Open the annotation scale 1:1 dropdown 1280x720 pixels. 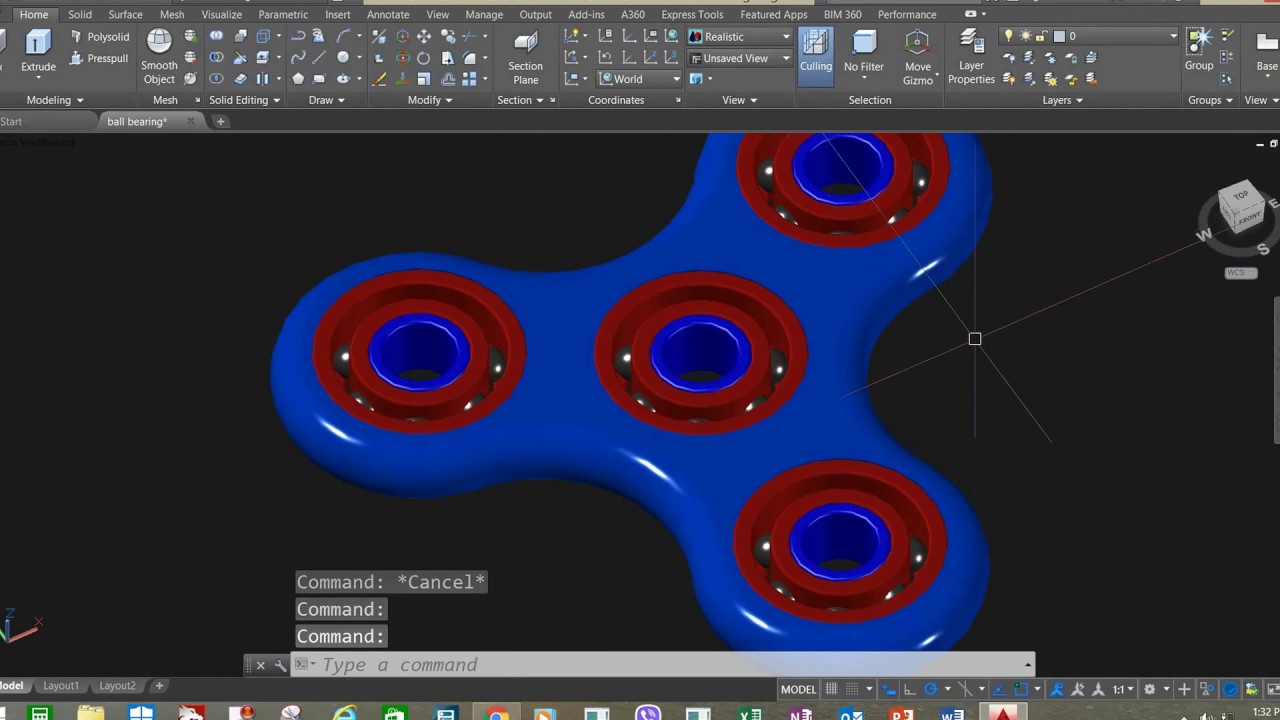(x=1124, y=689)
